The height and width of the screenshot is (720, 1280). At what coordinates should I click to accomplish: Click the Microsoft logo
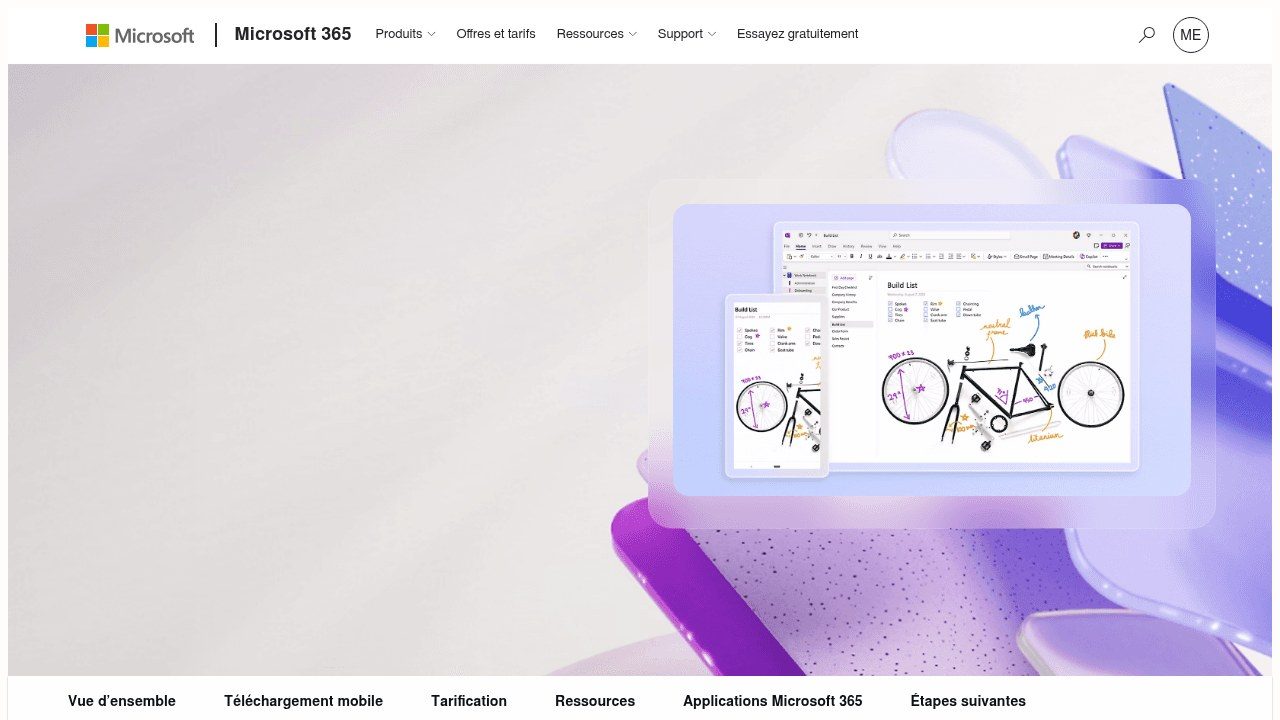point(140,35)
